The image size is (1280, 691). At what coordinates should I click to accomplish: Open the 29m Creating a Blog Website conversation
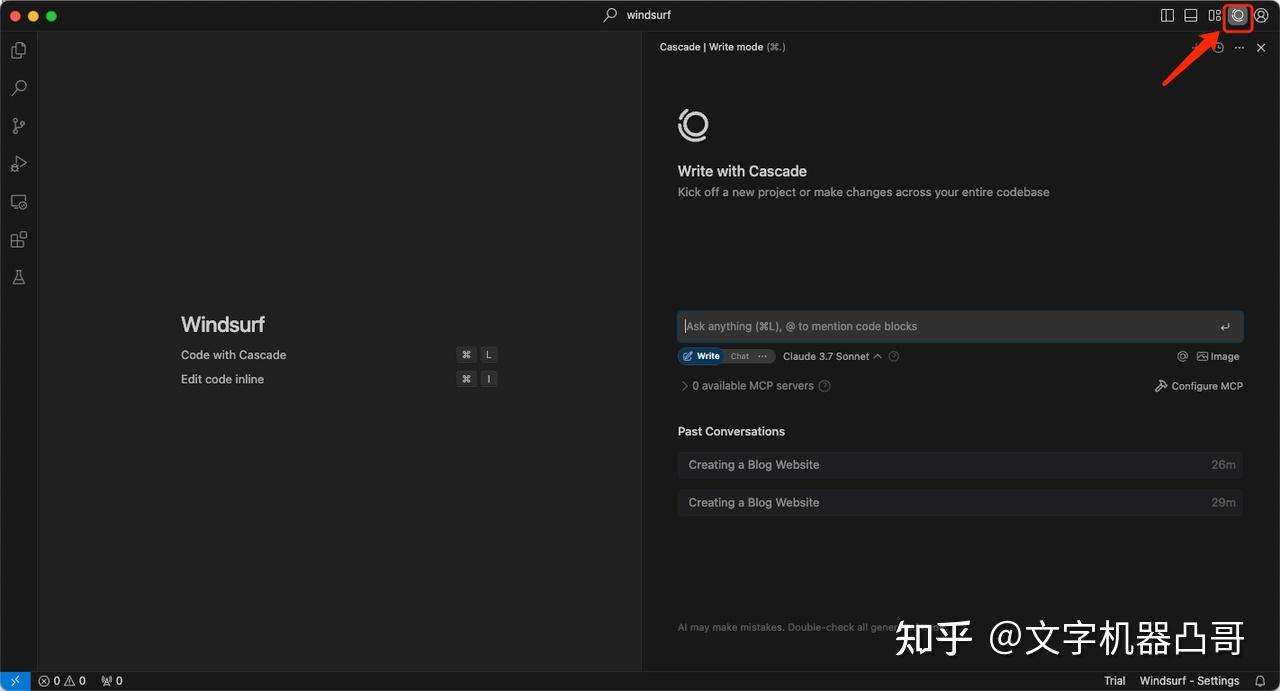pyautogui.click(x=960, y=503)
